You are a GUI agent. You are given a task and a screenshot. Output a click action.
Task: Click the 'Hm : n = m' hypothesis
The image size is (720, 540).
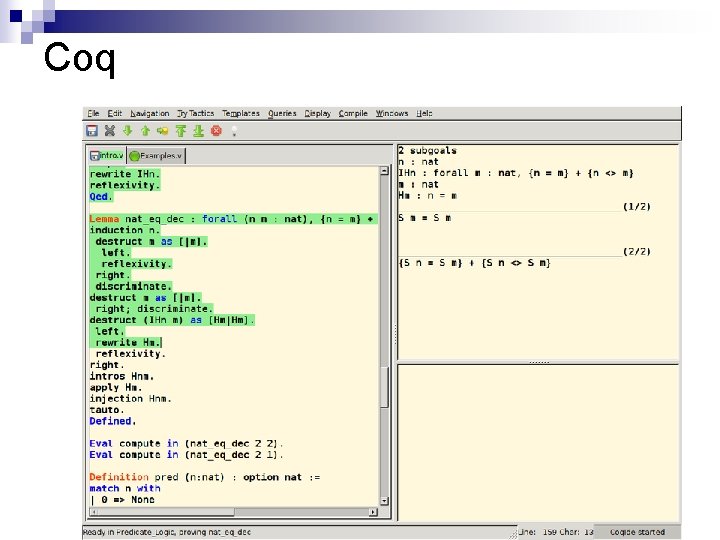[x=428, y=196]
